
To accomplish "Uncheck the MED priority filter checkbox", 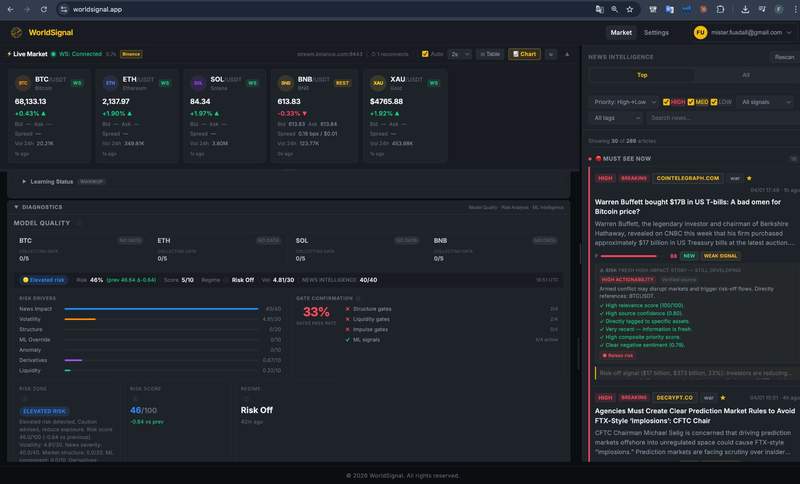I will pyautogui.click(x=690, y=102).
